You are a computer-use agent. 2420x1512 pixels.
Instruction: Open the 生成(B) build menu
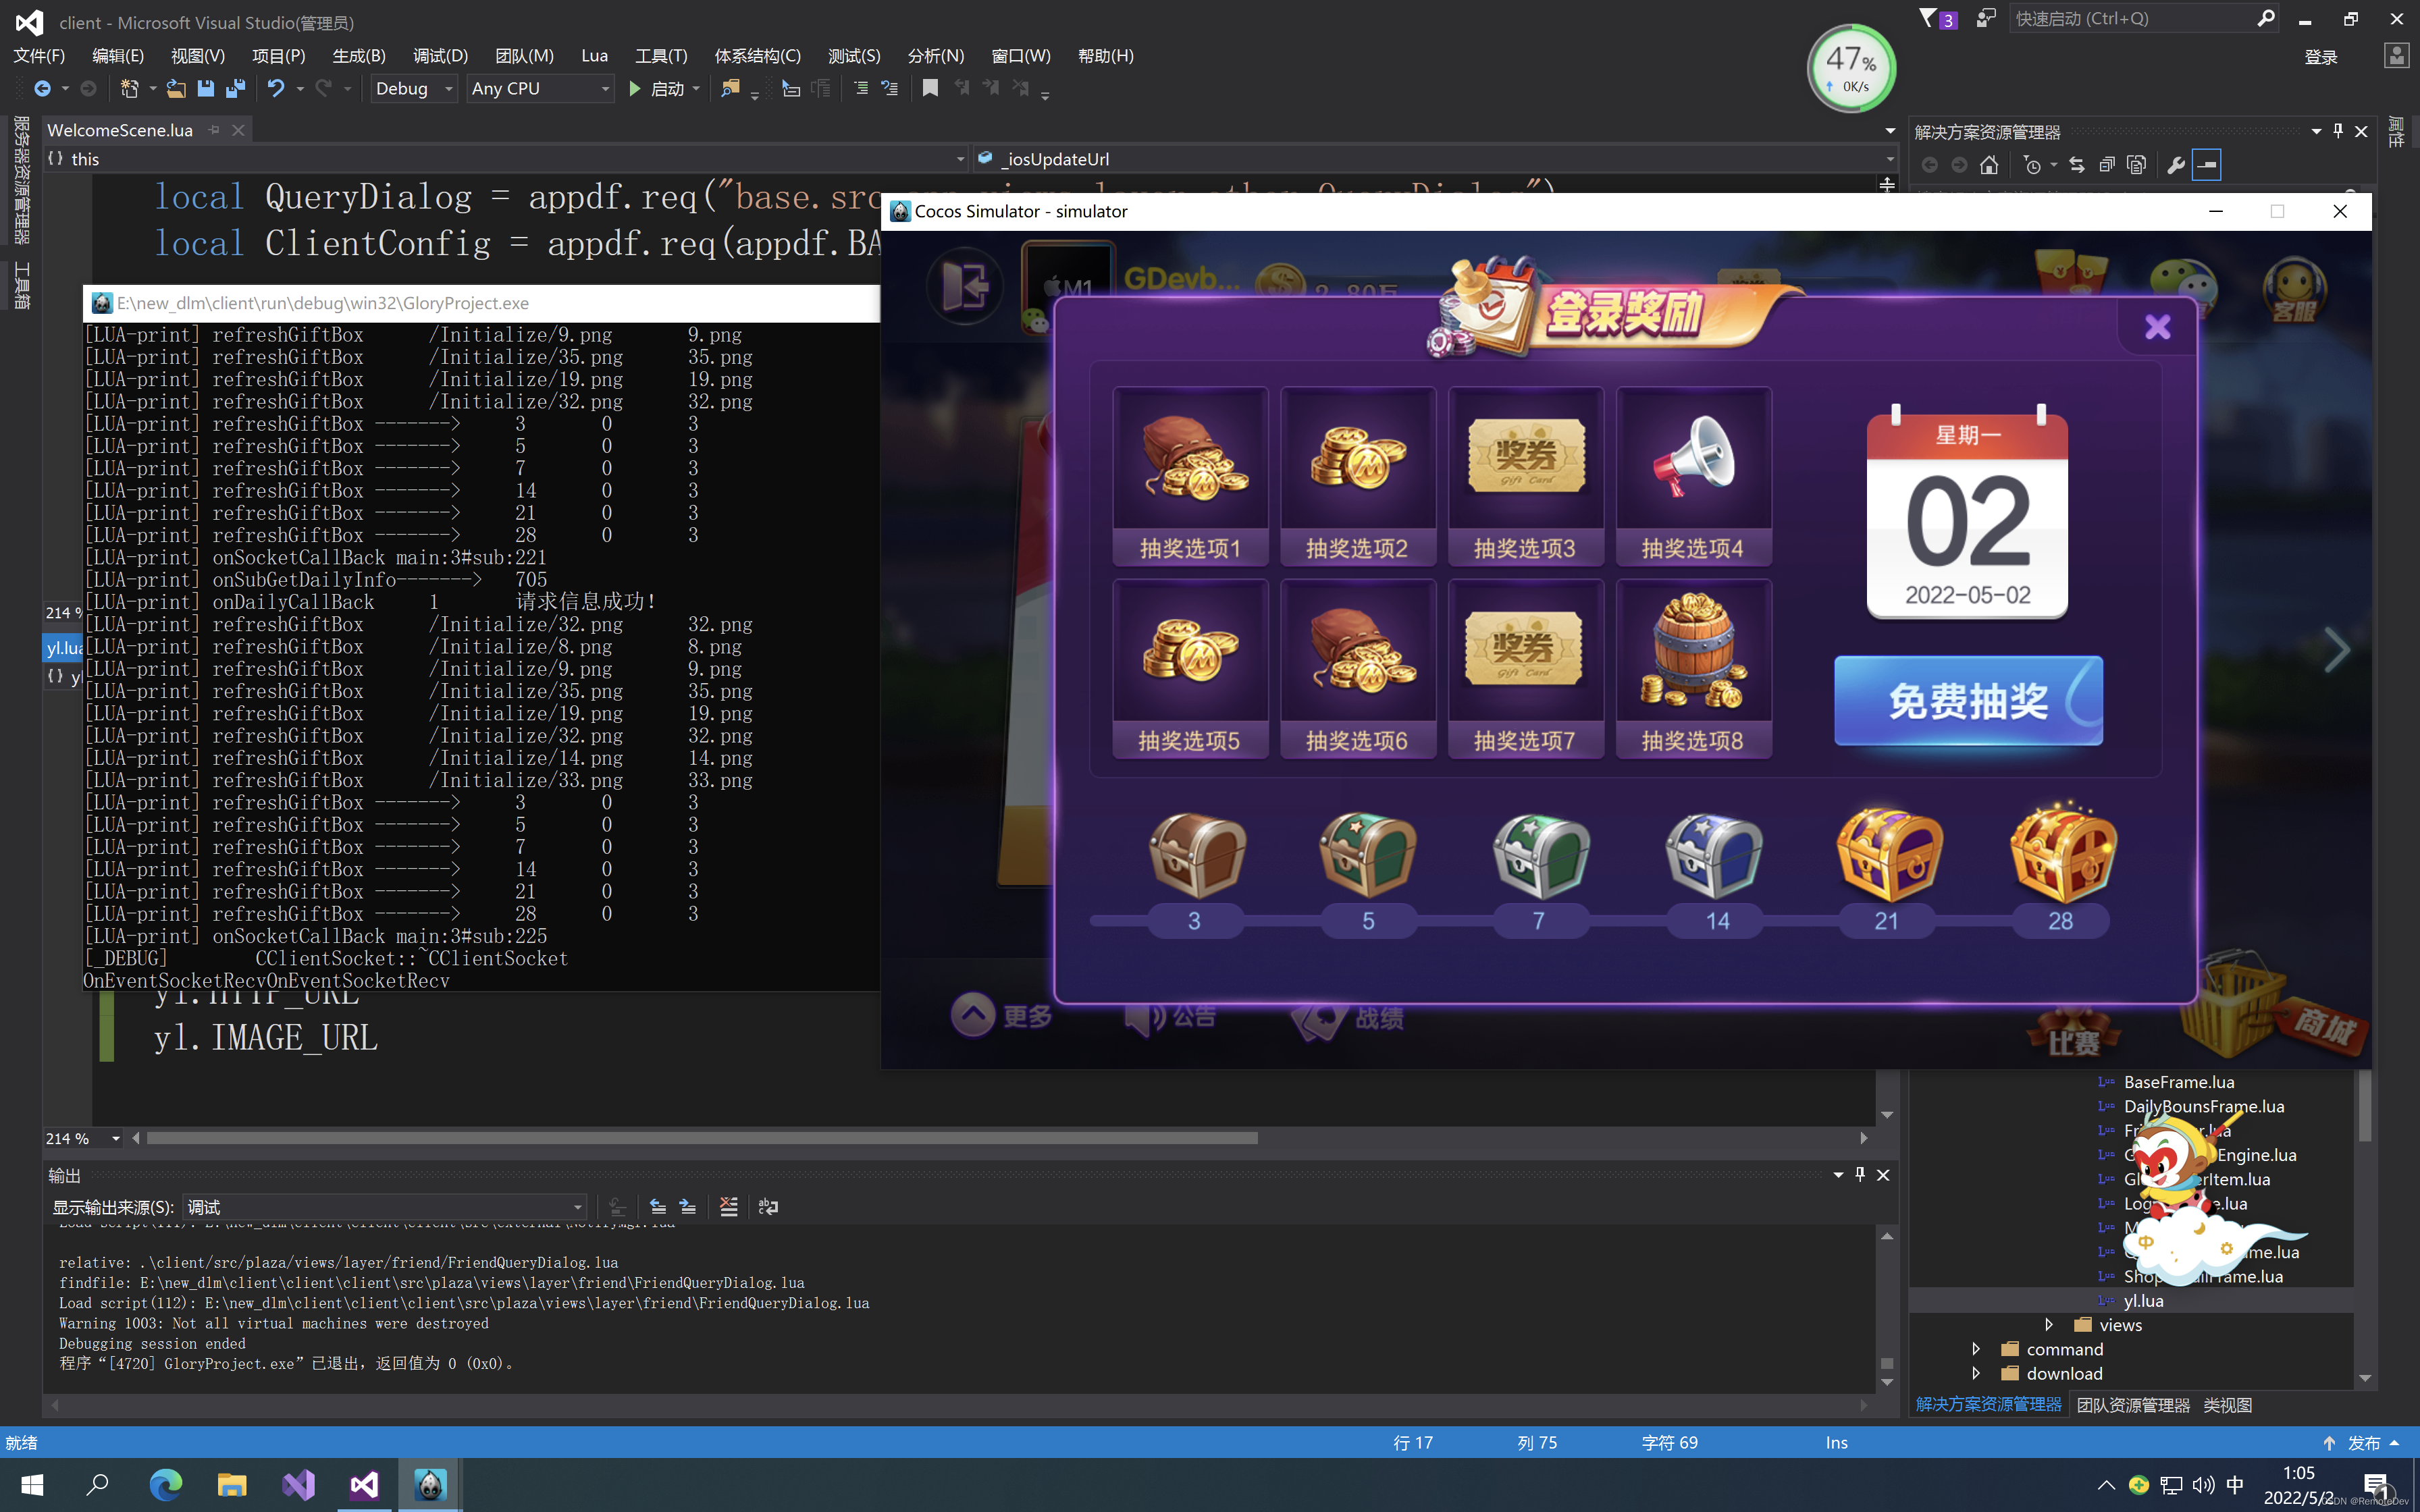click(359, 56)
